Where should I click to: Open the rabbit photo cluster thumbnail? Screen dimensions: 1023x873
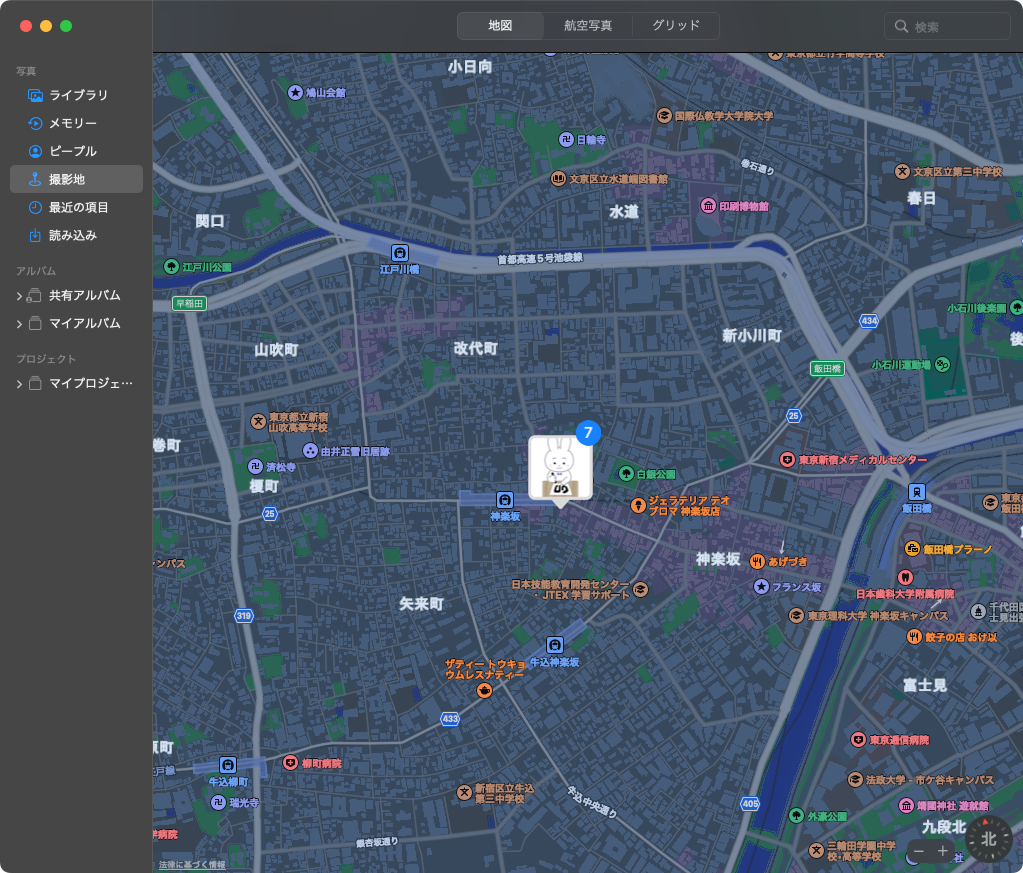560,468
